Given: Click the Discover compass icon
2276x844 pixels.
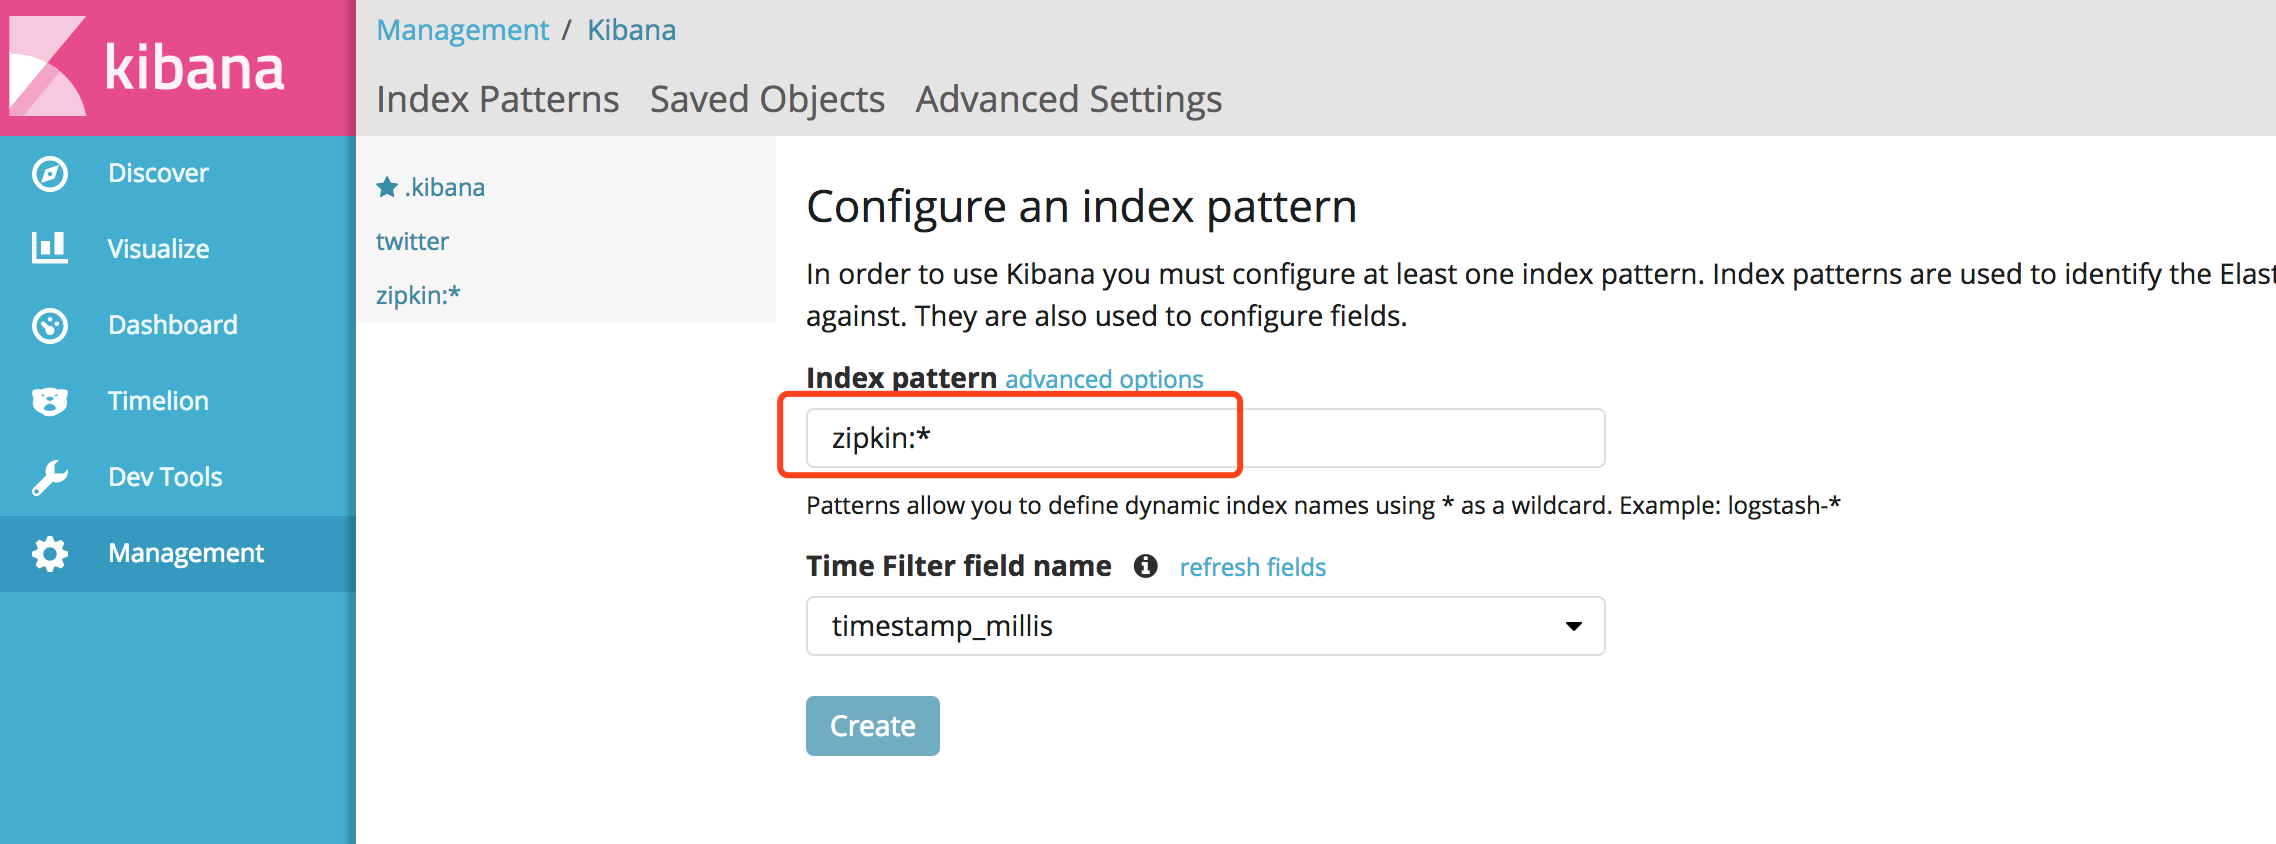Looking at the screenshot, I should [50, 173].
